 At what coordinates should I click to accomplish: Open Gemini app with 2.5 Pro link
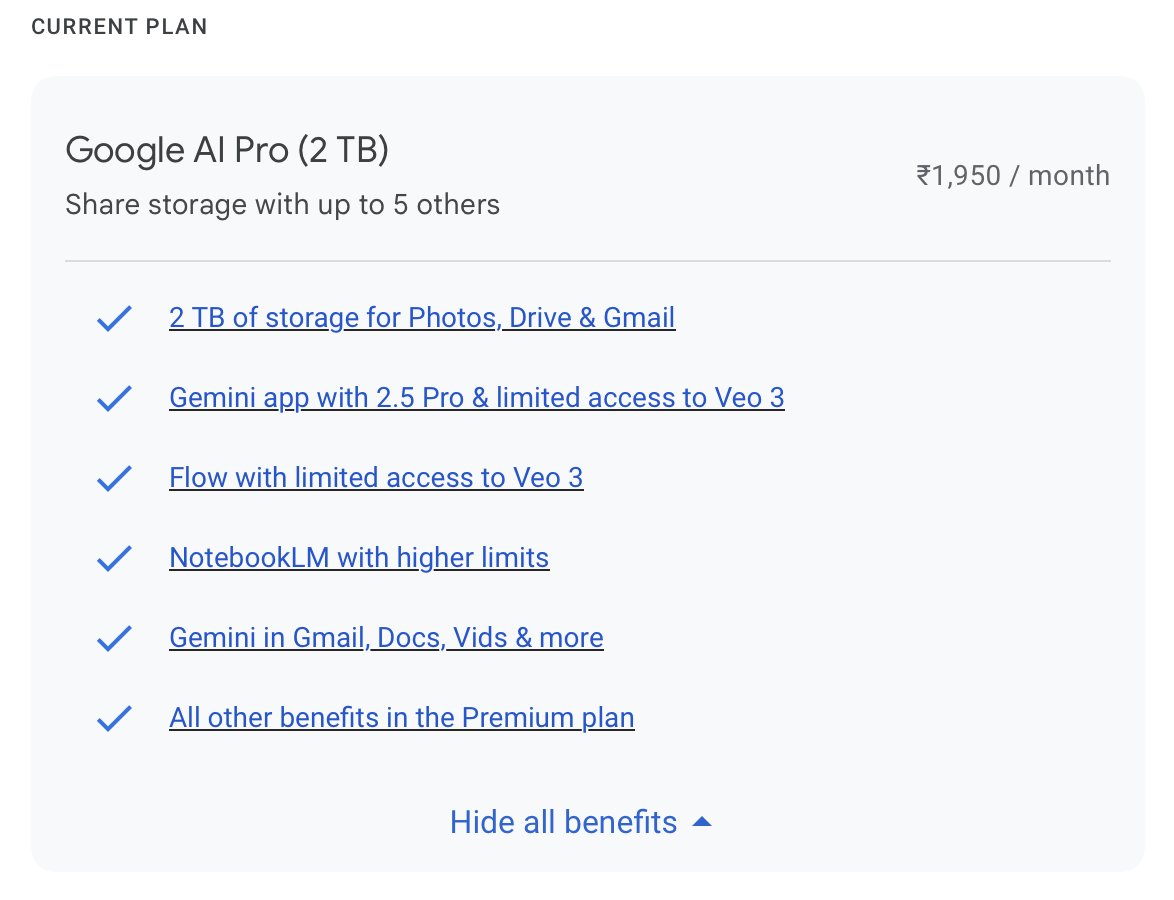(476, 398)
